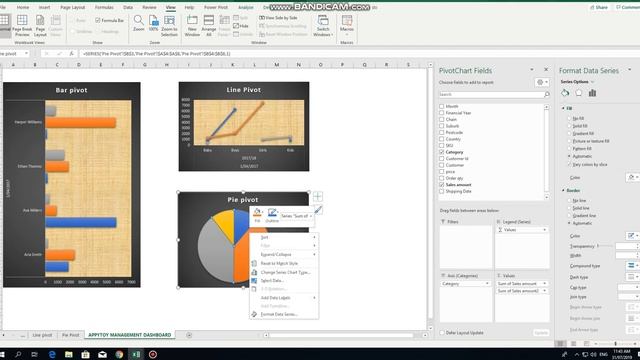The image size is (640, 360).
Task: Click Windows search icon on taskbar
Action: coord(18,354)
